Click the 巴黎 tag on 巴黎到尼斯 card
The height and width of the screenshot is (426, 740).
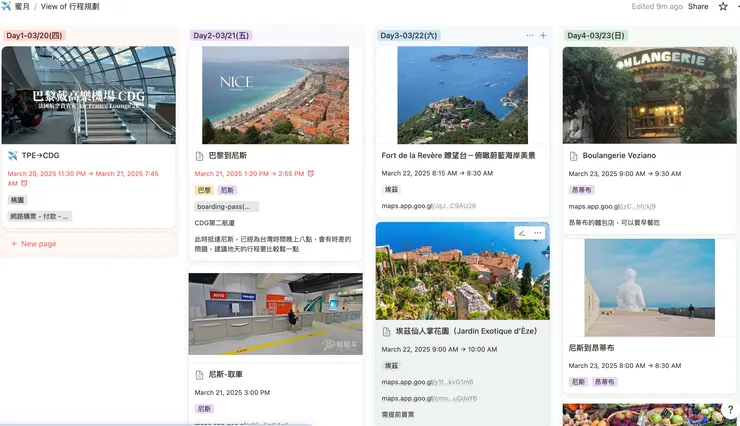tap(204, 190)
